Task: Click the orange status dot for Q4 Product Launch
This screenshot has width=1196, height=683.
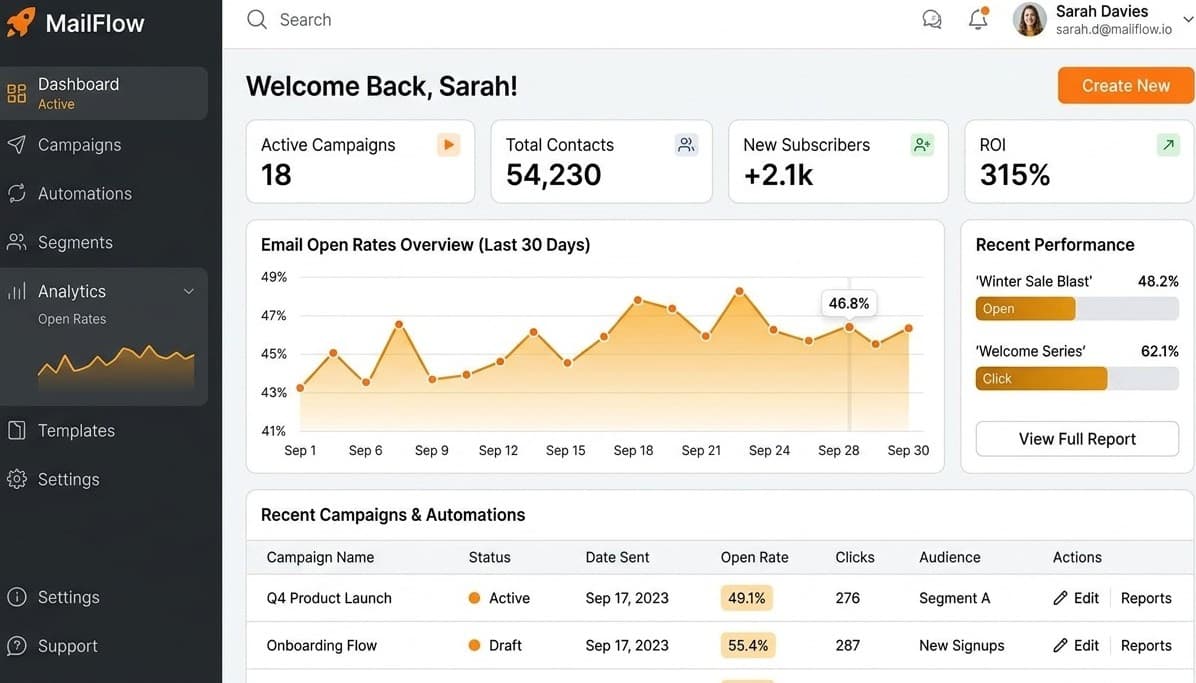Action: pos(474,598)
